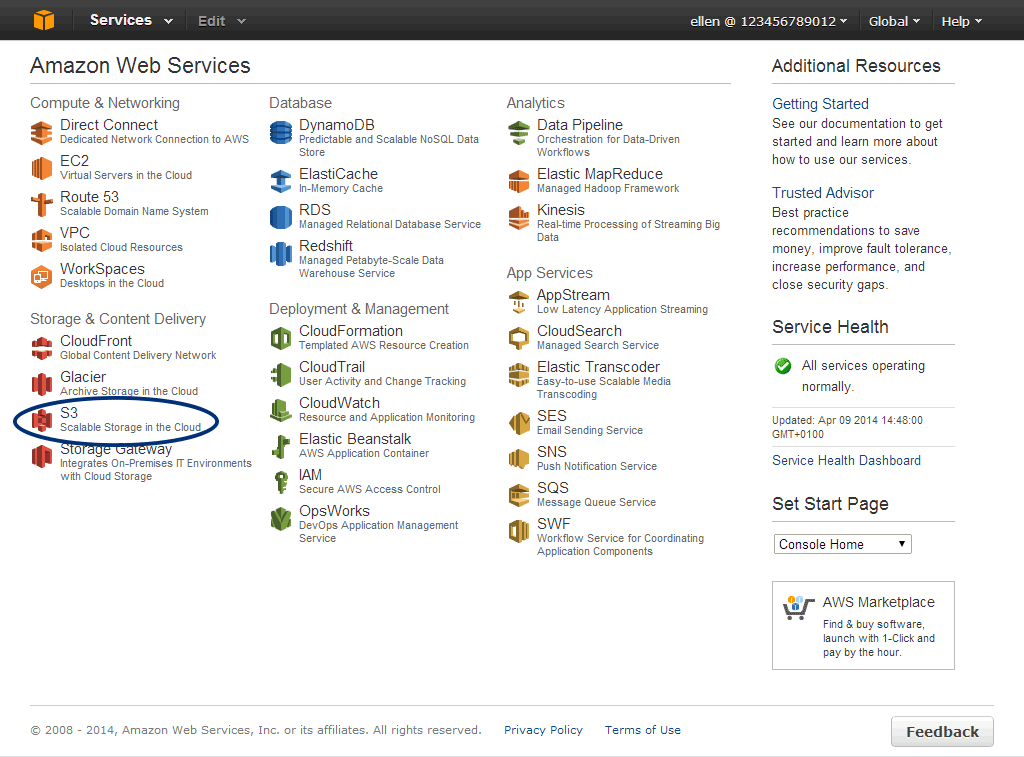The width and height of the screenshot is (1024, 757).
Task: Open the CloudWatch service icon
Action: (281, 410)
